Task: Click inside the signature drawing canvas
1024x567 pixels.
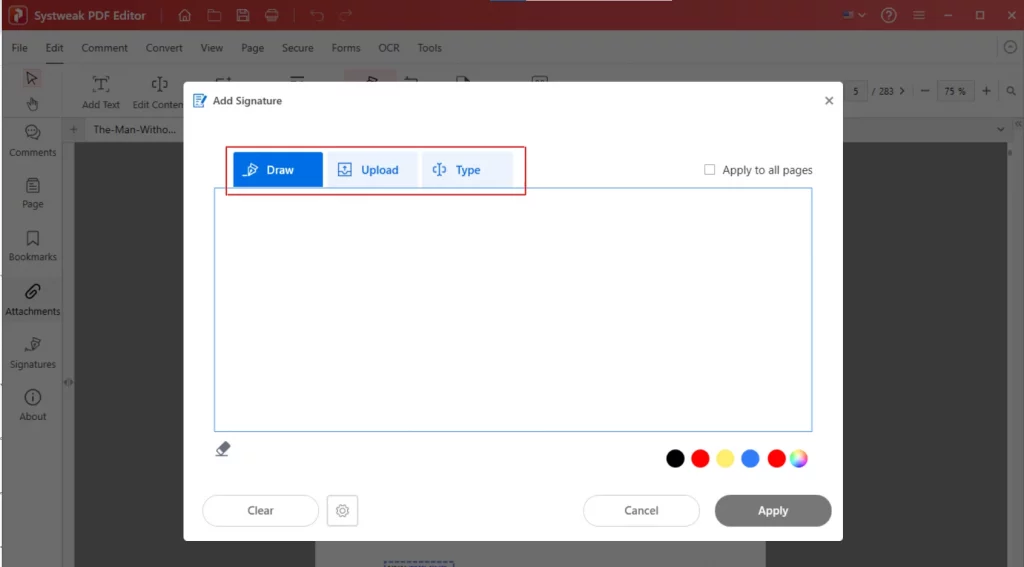Action: point(512,310)
